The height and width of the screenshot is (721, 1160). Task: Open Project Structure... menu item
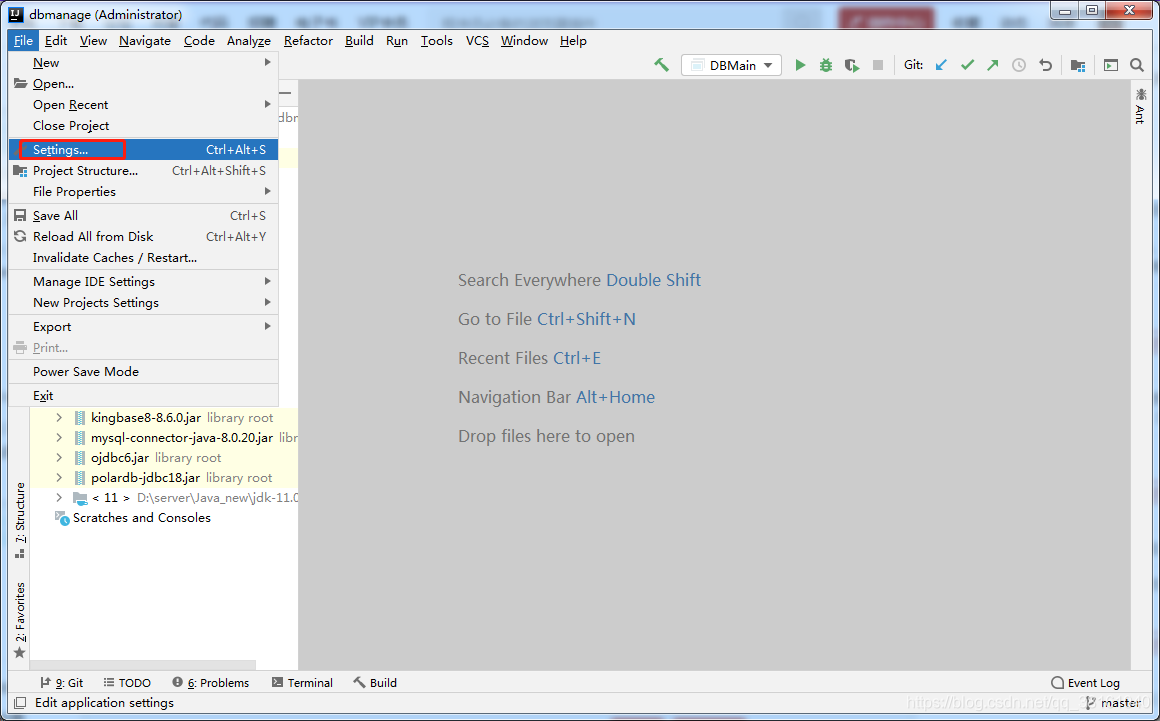click(144, 170)
